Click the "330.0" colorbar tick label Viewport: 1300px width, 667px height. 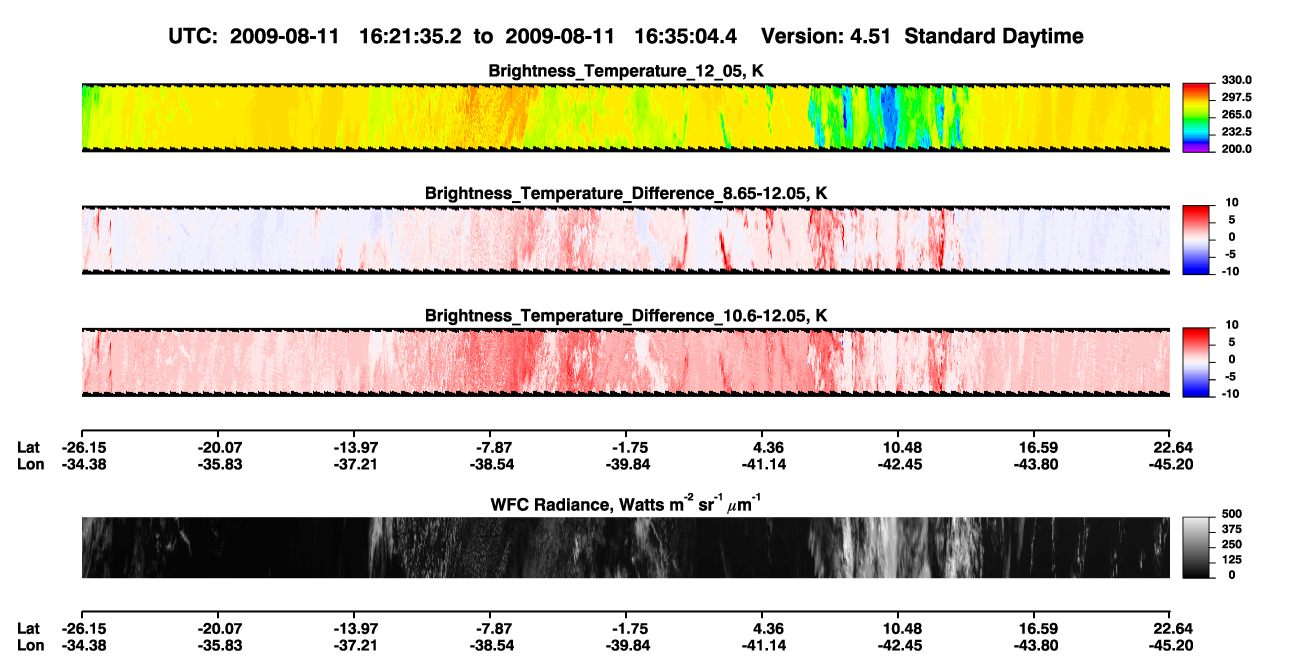pyautogui.click(x=1236, y=80)
